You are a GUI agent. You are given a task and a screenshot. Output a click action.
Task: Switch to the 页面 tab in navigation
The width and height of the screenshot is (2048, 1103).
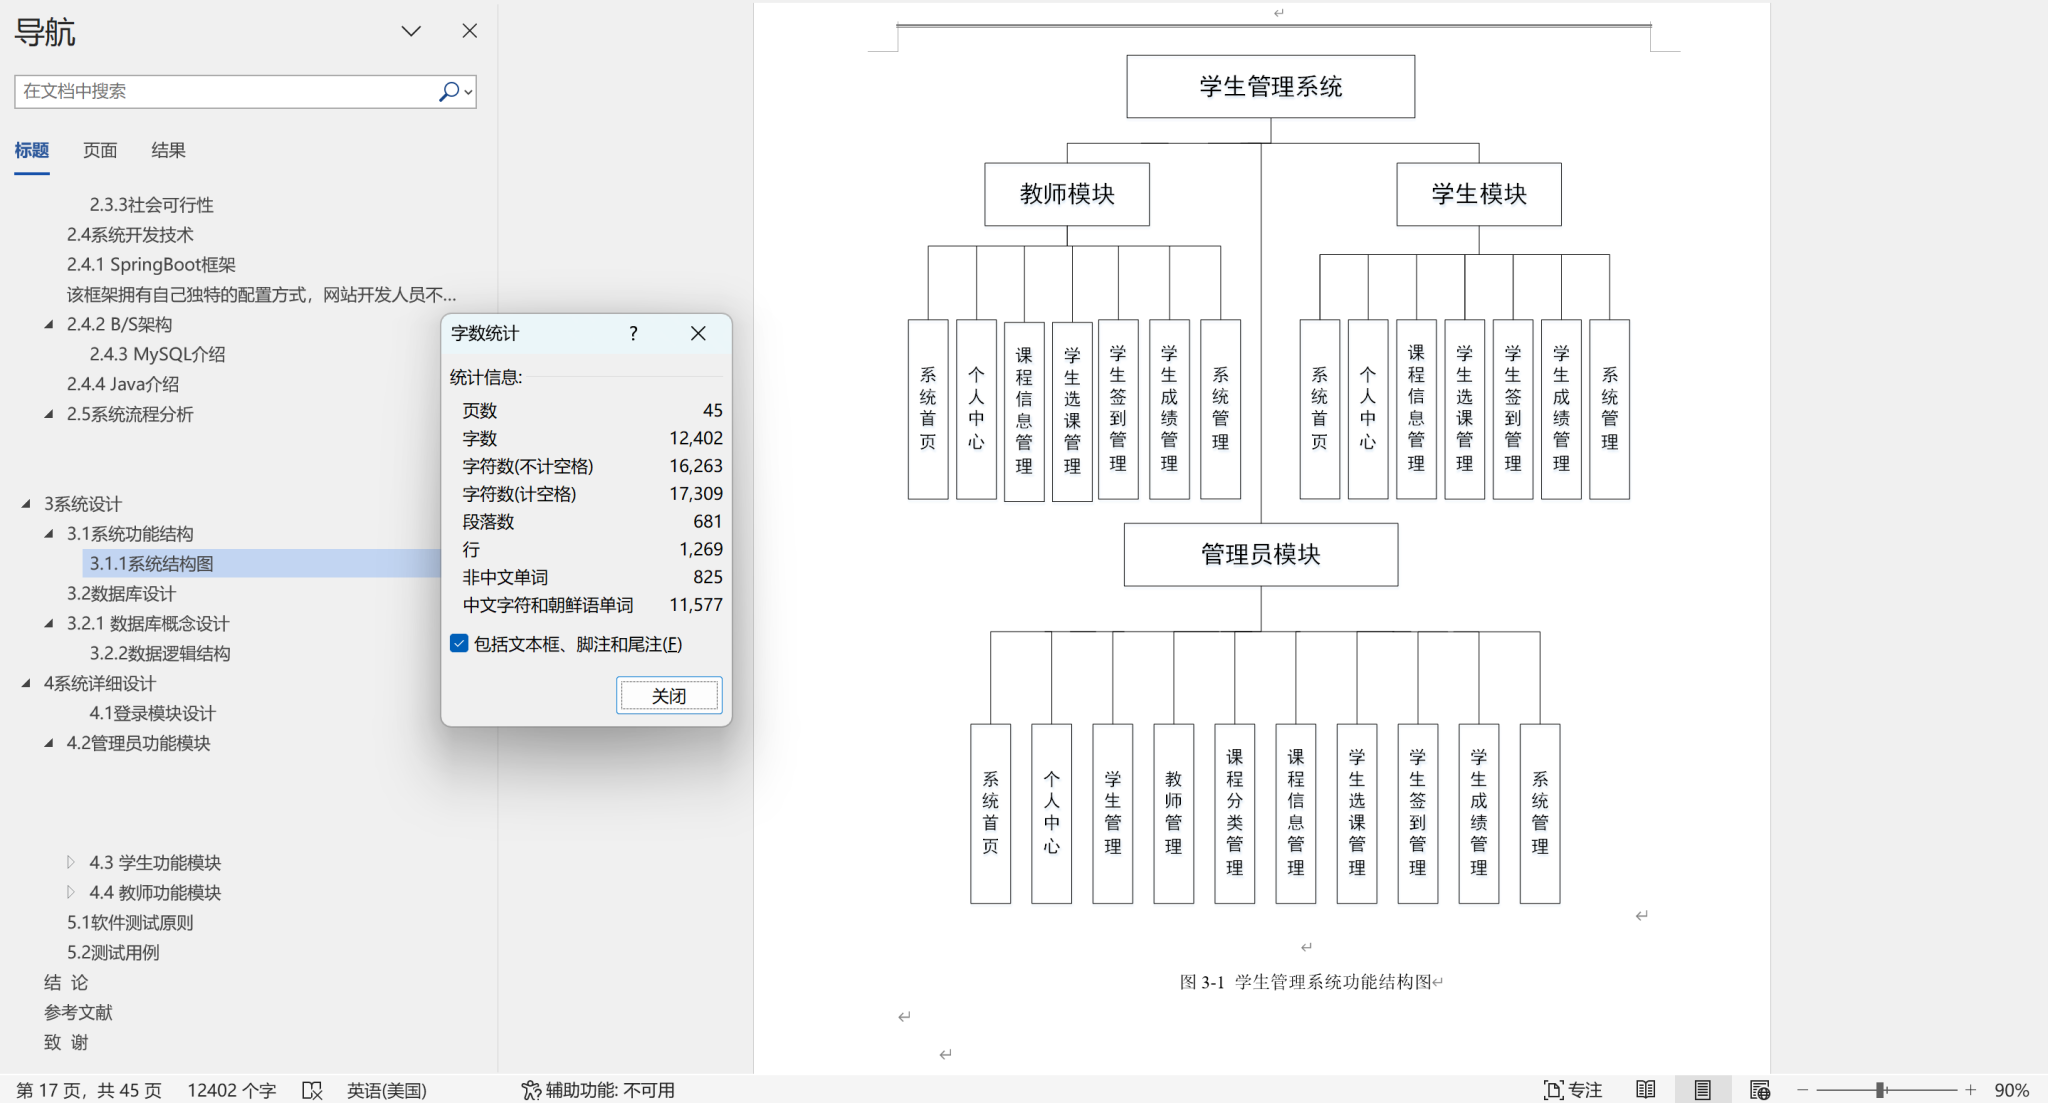(x=100, y=150)
